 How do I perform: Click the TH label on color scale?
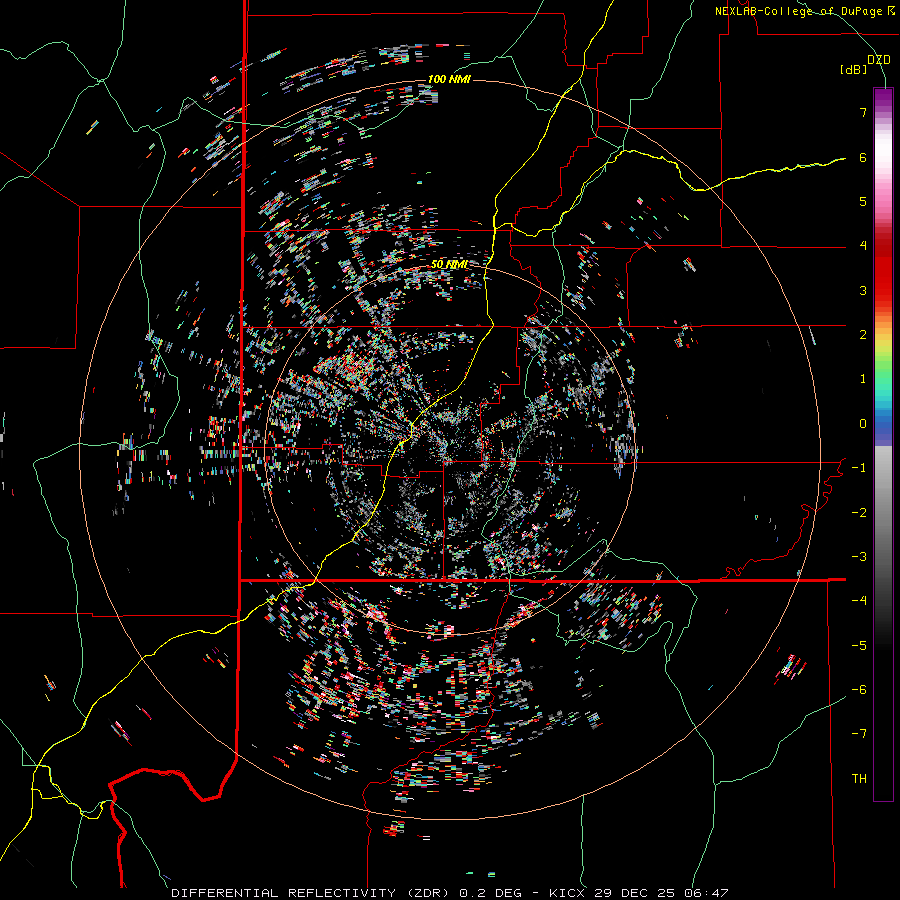pos(859,779)
